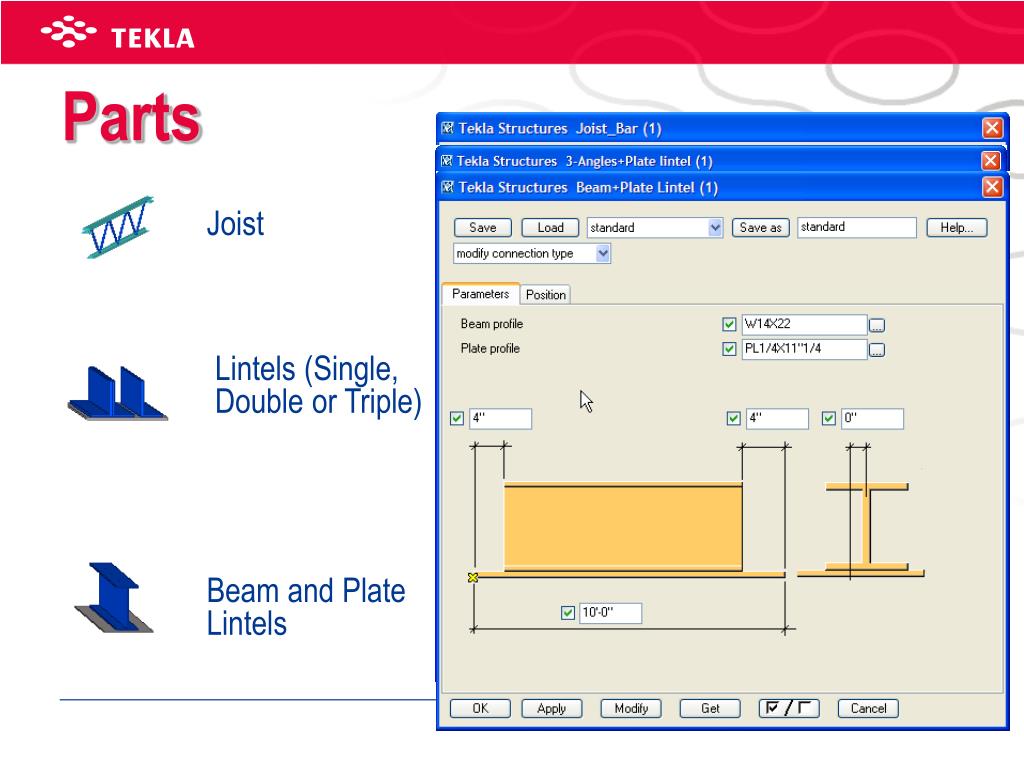This screenshot has width=1024, height=768.
Task: Switch to the Position tab
Action: click(x=546, y=295)
